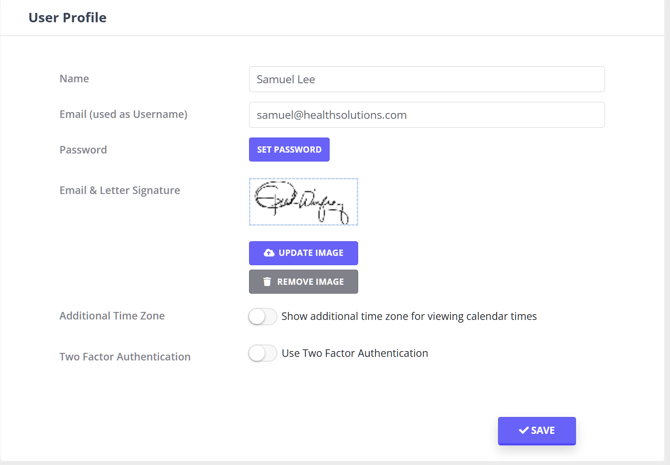Image resolution: width=670 pixels, height=465 pixels.
Task: Click the 'Email & Letter Signature' field label
Action: pos(120,190)
